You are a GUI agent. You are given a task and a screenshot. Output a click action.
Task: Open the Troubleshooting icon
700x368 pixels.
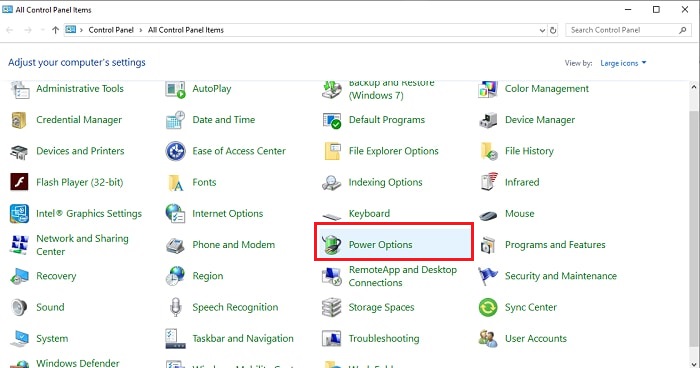point(332,339)
